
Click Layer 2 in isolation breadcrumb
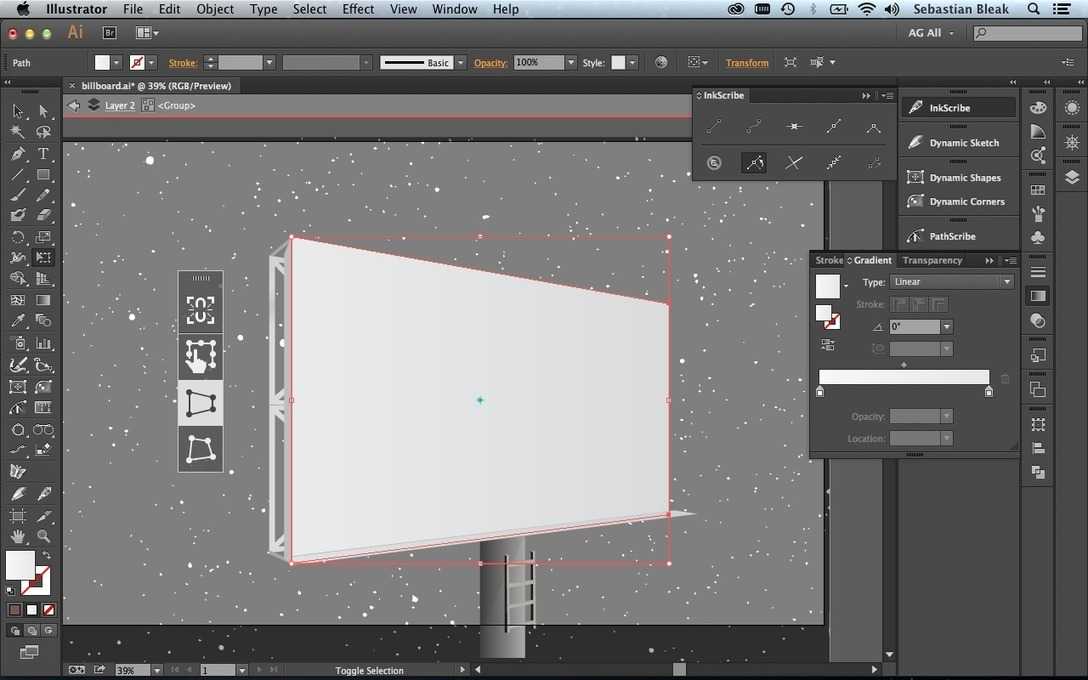point(119,105)
